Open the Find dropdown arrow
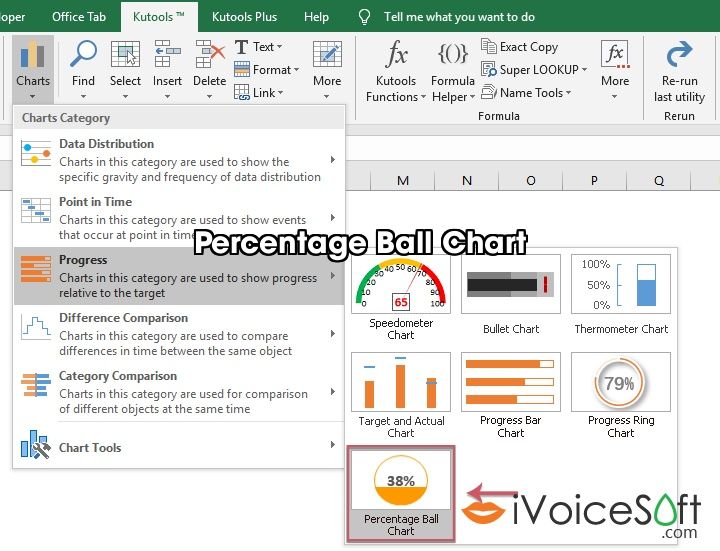Screen dimensions: 720x551 pos(83,96)
